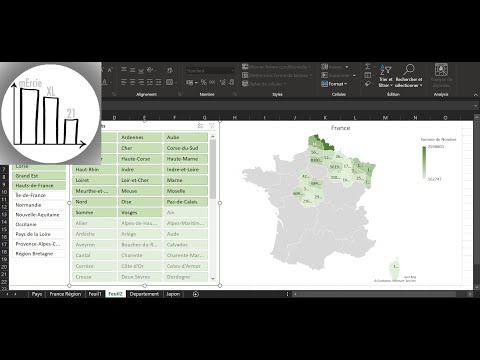Screen dimensions: 480x360
Task: Select the Corse-du-Sud slicer button
Action: (x=186, y=148)
